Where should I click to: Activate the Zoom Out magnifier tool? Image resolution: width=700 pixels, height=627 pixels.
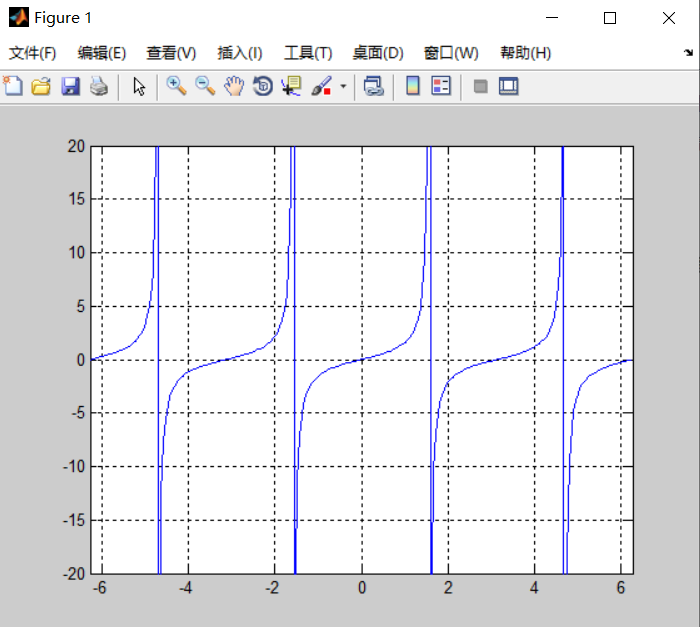click(205, 86)
